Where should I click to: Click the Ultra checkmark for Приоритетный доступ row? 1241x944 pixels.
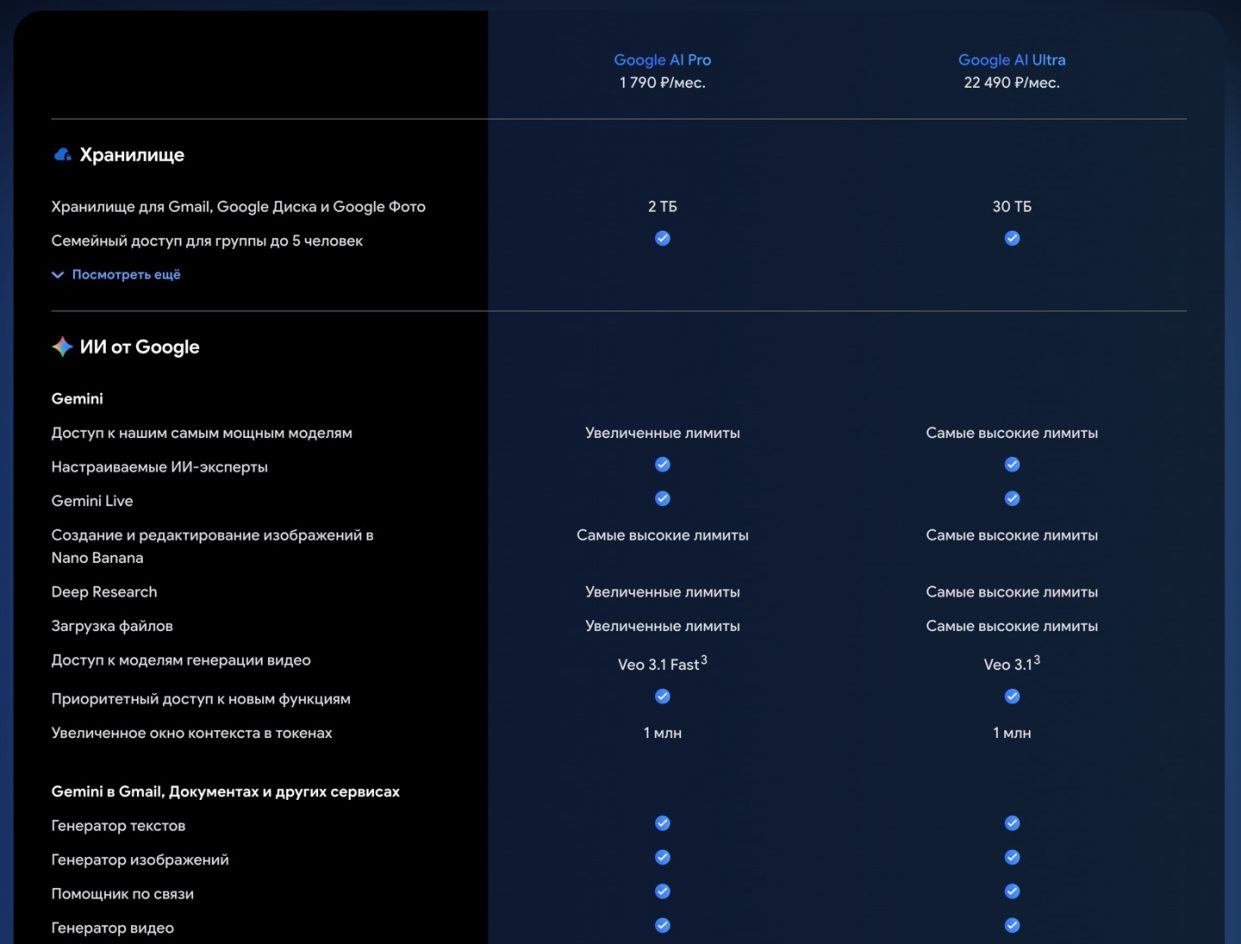(1012, 695)
